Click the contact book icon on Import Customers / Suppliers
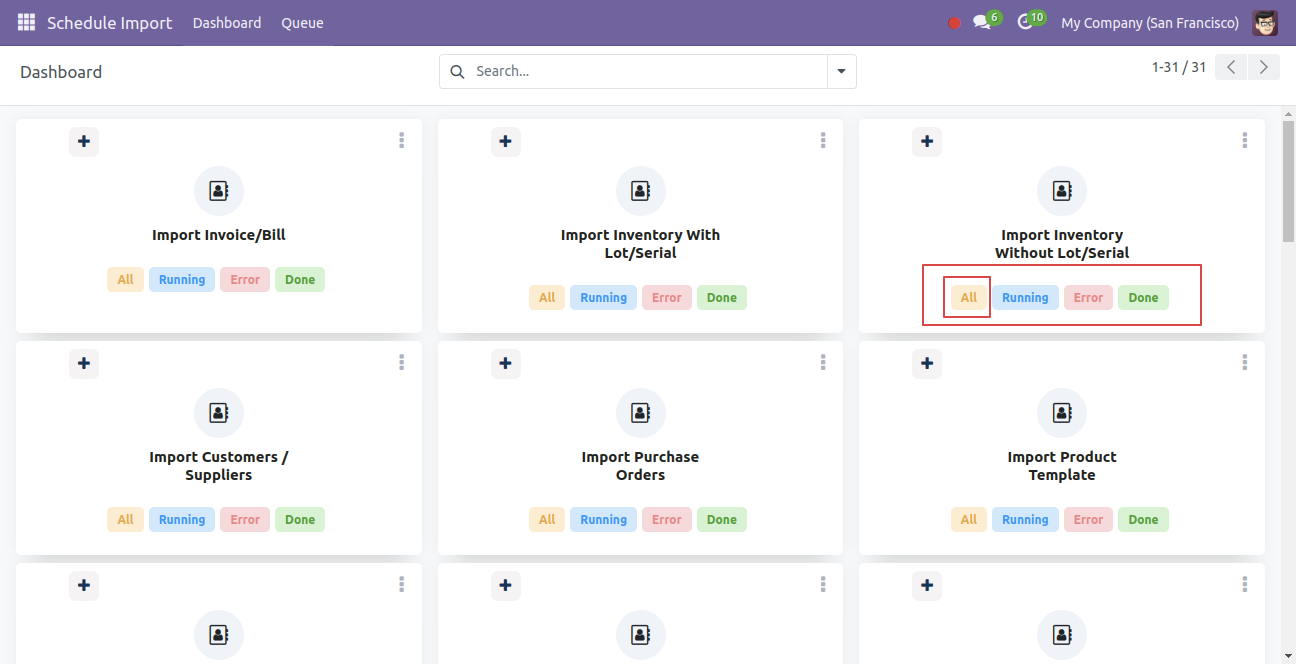1296x664 pixels. (219, 413)
